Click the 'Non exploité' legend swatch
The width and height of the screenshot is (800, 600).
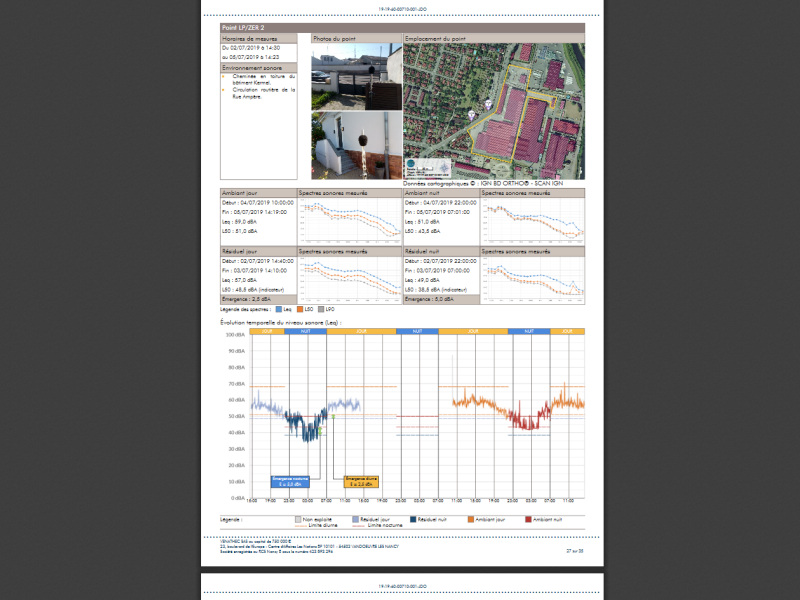(298, 519)
